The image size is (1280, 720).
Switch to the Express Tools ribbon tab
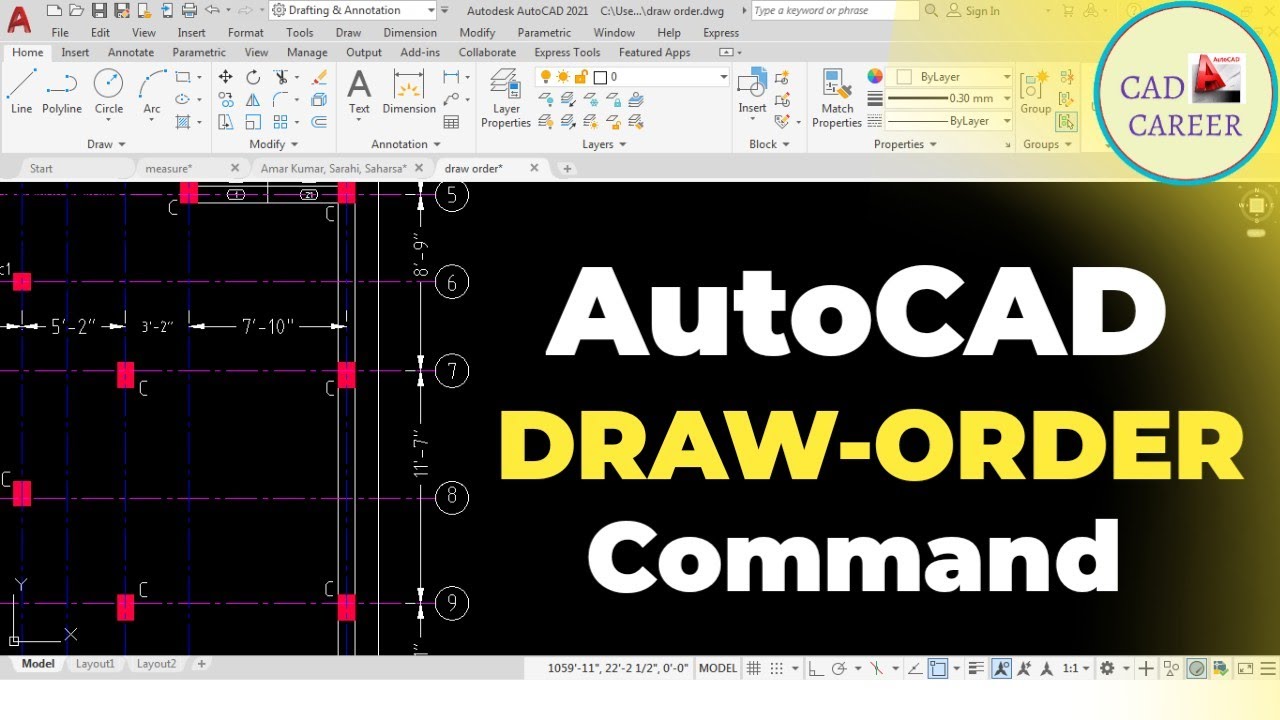coord(567,52)
